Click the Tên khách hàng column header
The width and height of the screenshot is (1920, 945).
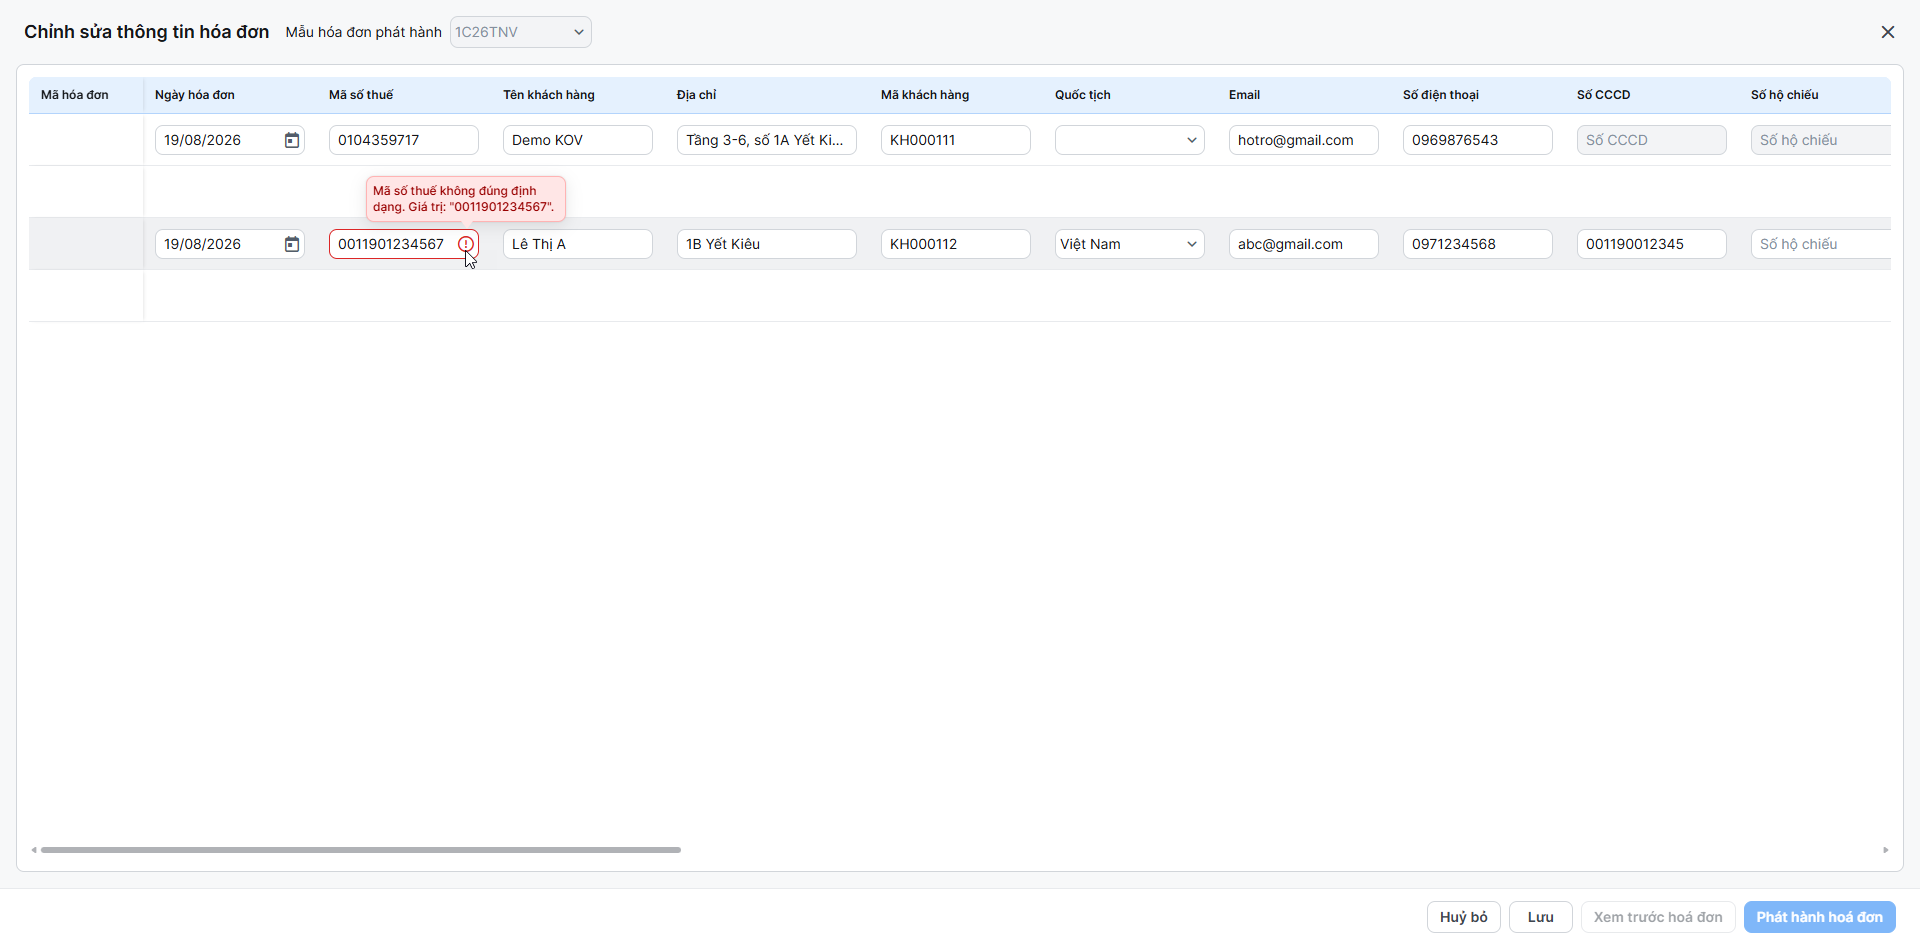[x=549, y=95]
